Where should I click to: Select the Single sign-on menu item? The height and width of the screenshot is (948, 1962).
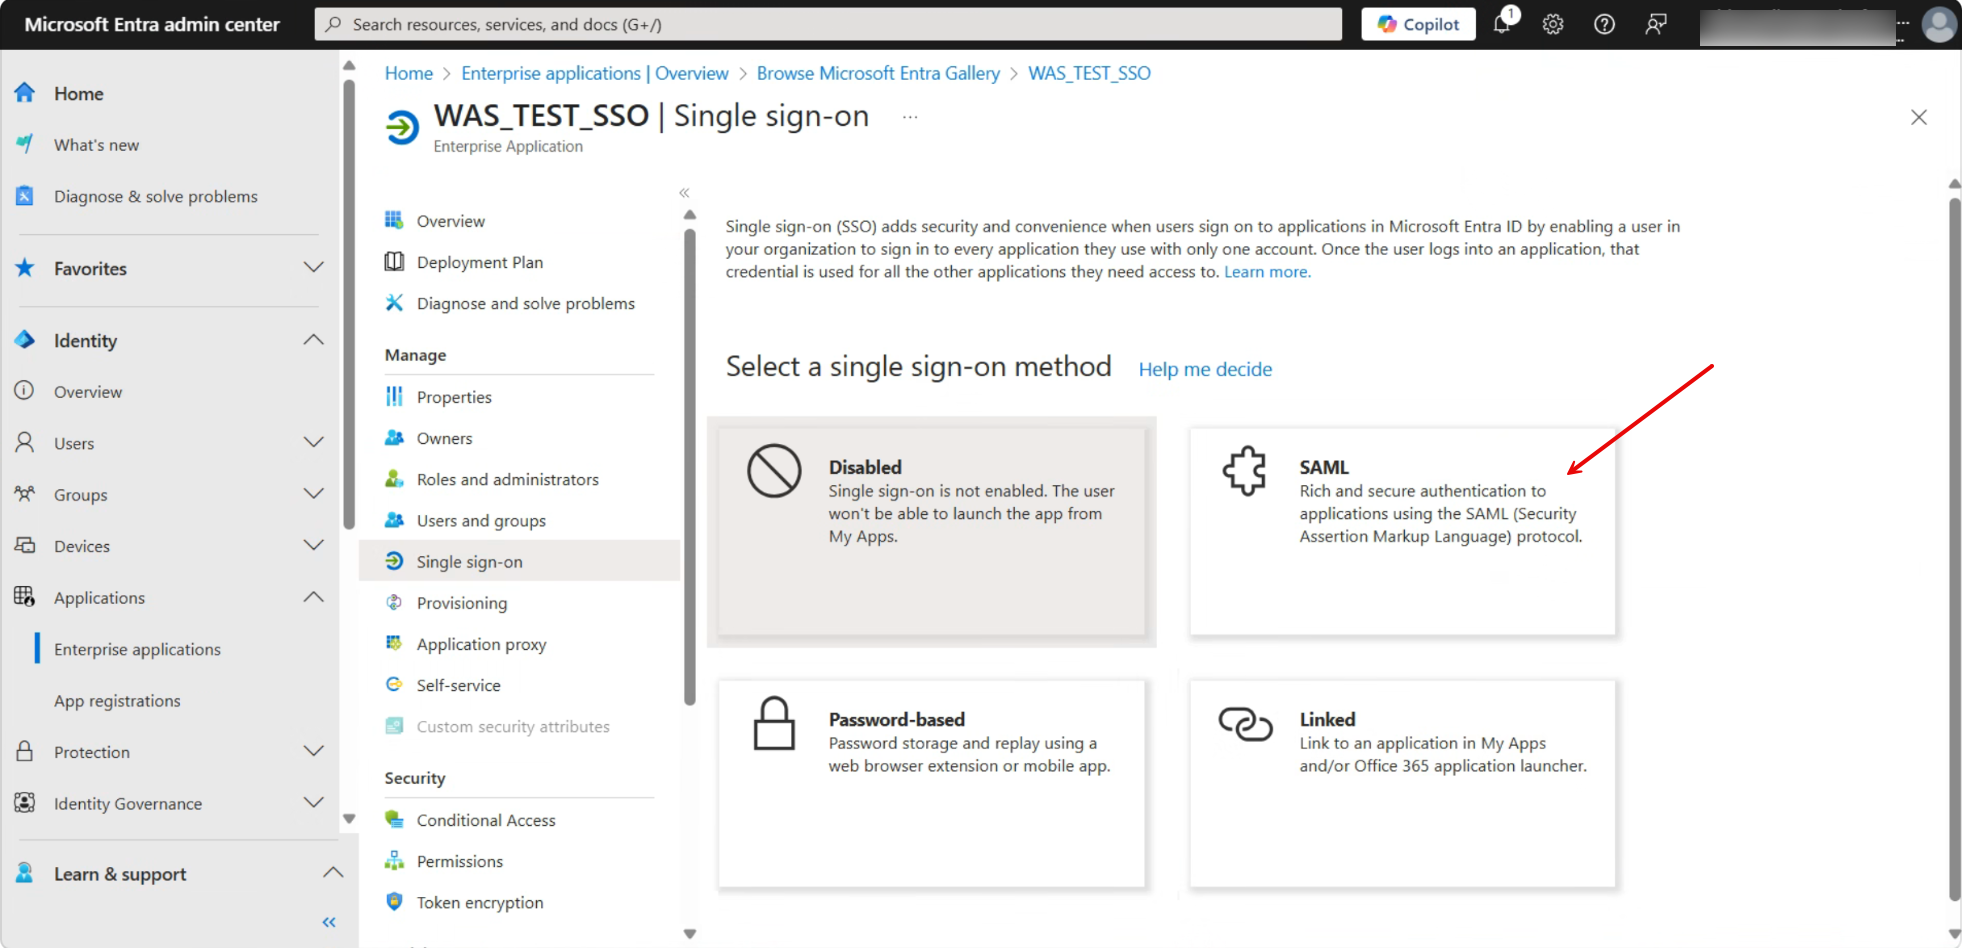coord(519,561)
